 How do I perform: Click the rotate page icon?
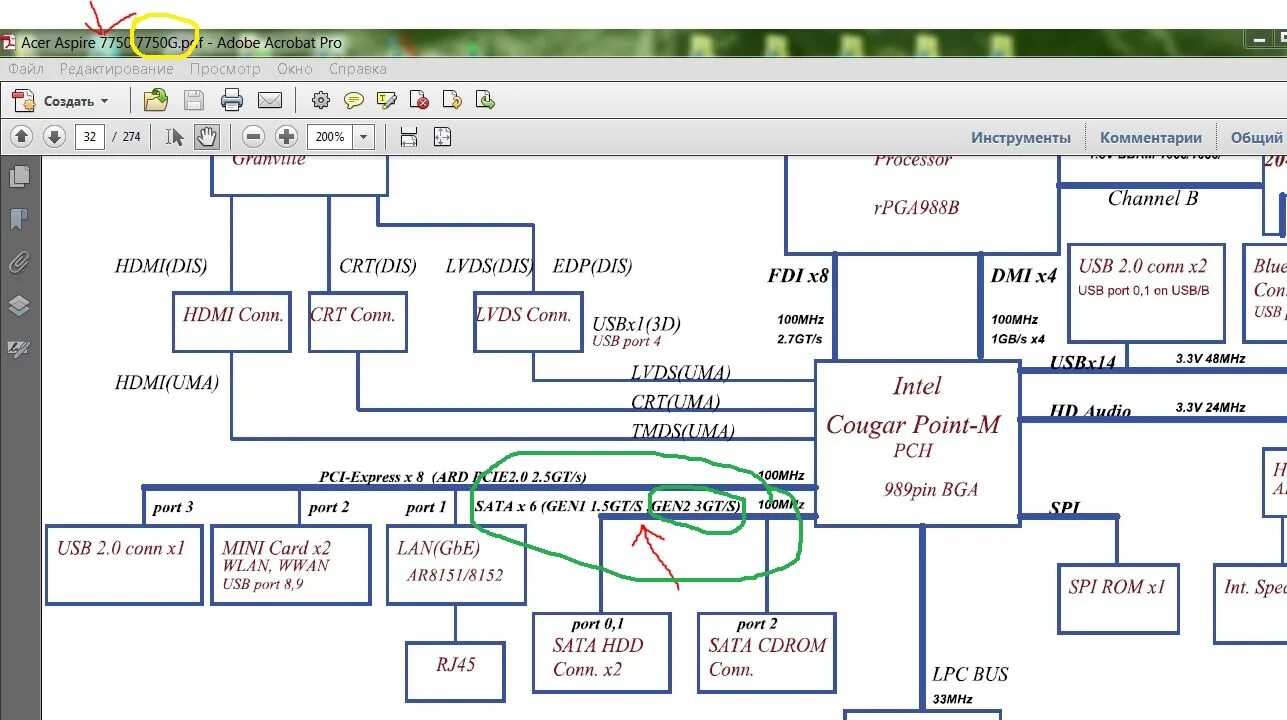[x=452, y=100]
